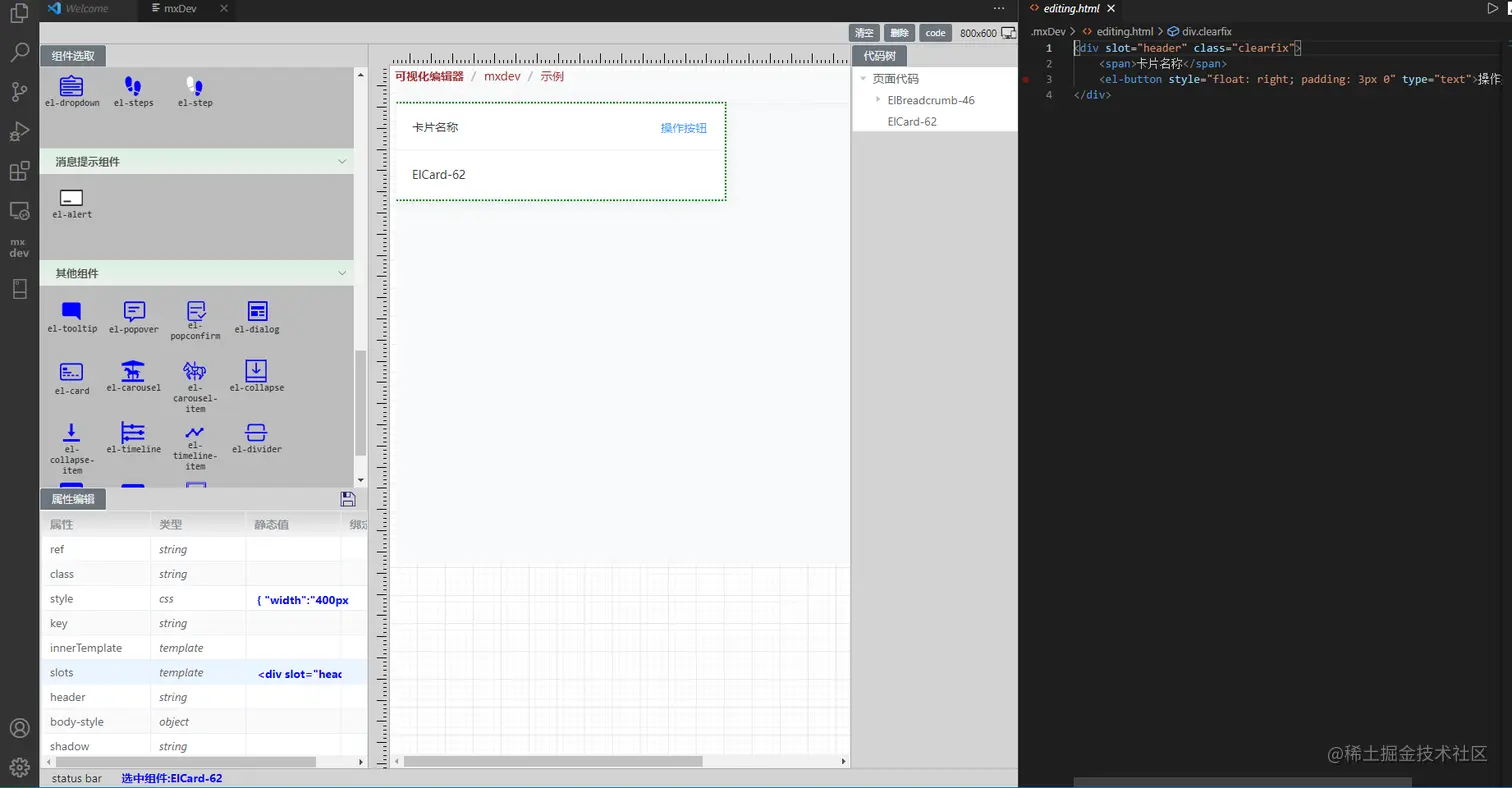Select the 属性编辑 panel tab
Image resolution: width=1512 pixels, height=788 pixels.
point(73,499)
